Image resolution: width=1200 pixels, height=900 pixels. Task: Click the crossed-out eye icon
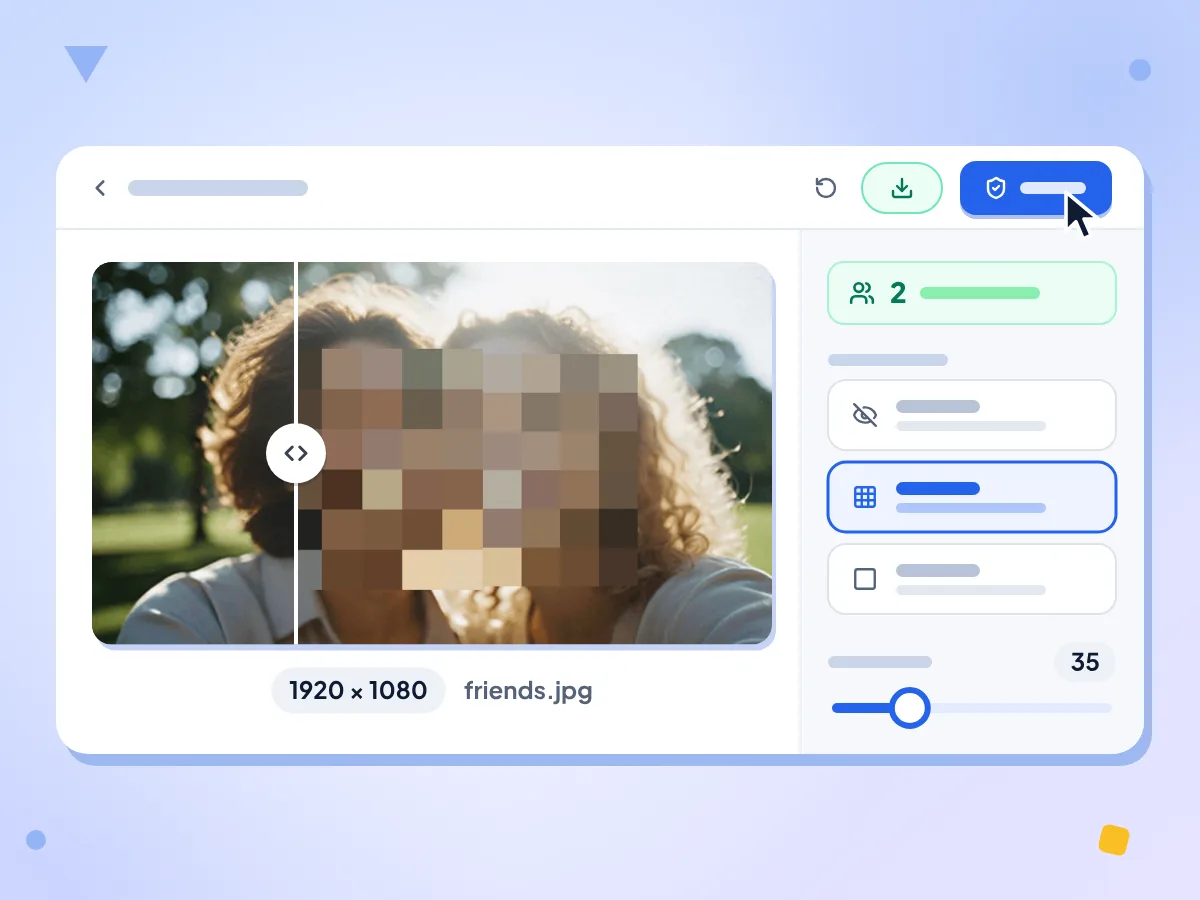864,415
